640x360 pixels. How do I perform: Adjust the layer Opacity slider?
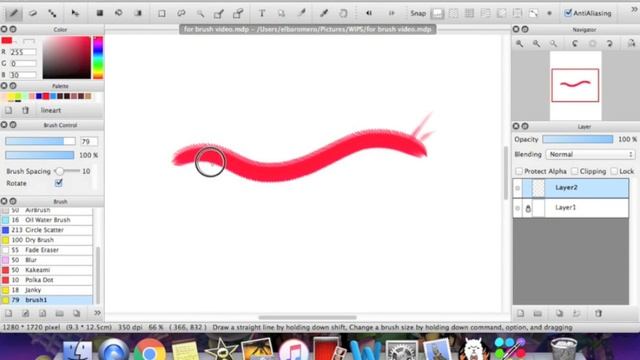(578, 139)
